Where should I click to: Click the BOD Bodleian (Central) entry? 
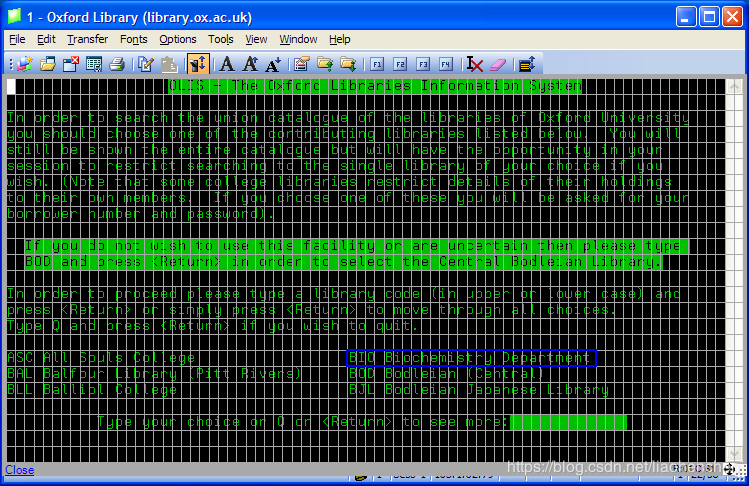pyautogui.click(x=447, y=374)
